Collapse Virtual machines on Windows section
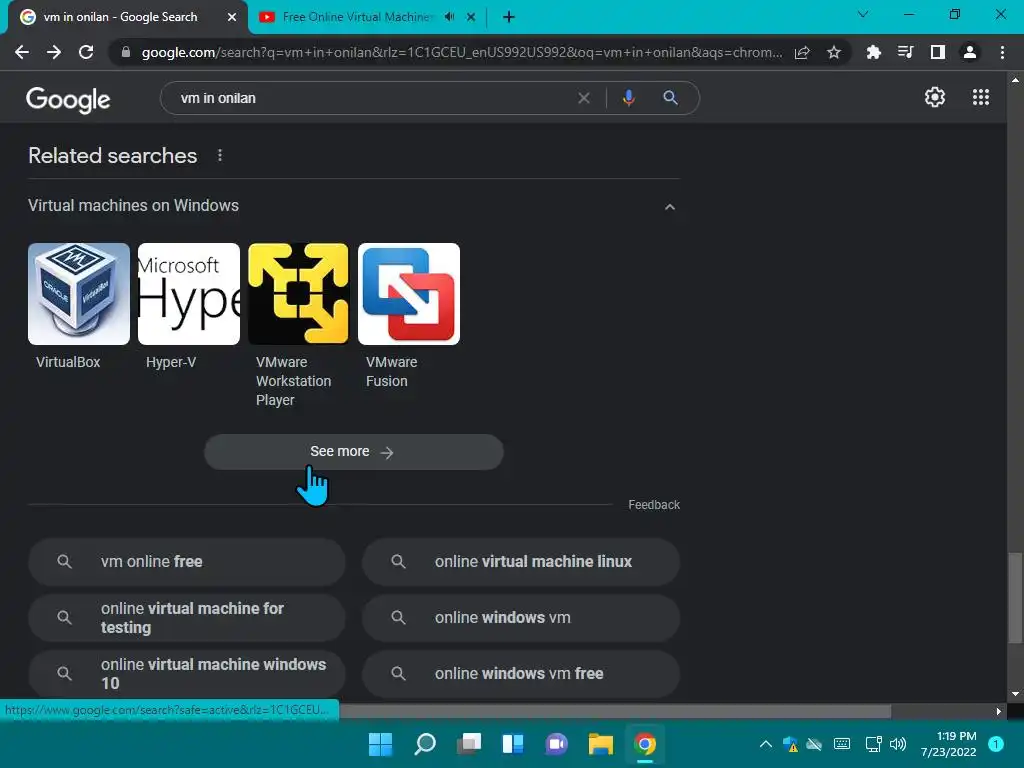 pyautogui.click(x=669, y=207)
